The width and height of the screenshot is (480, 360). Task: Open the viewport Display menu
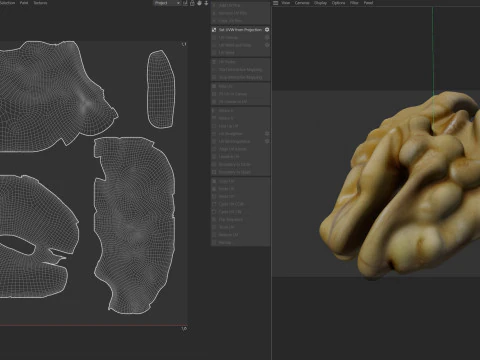coord(320,3)
